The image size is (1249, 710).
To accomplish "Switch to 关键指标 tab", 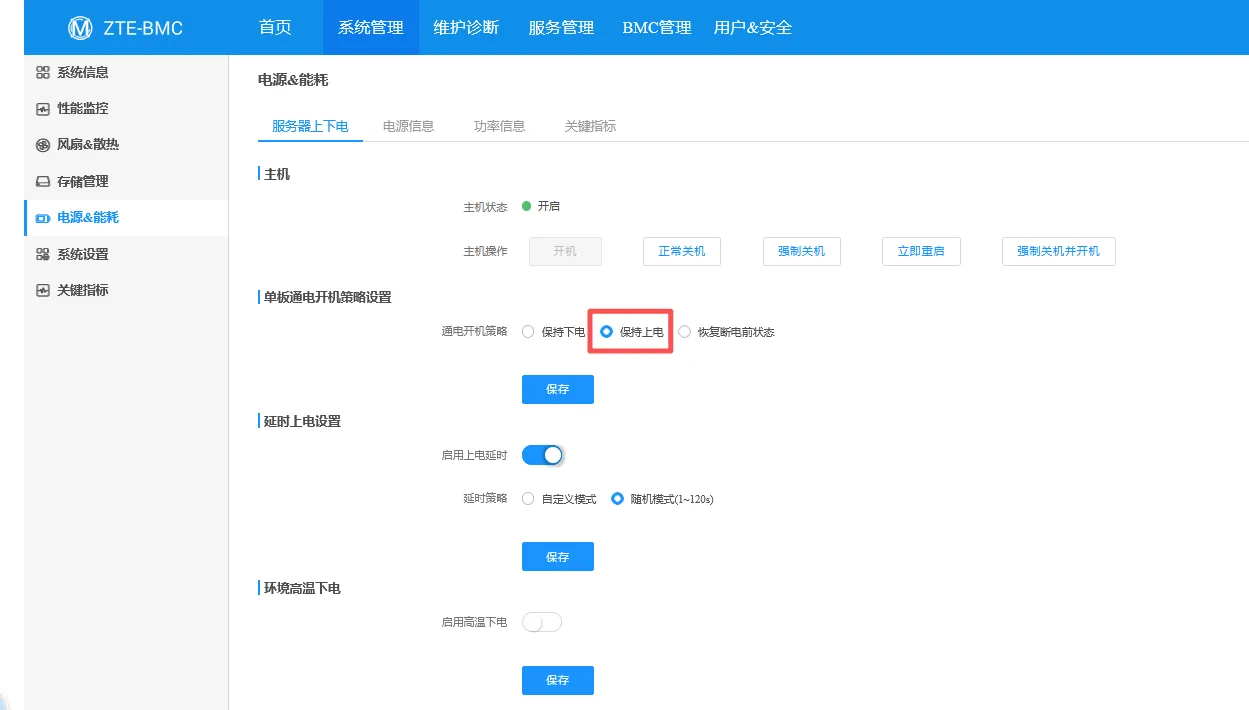I will [590, 126].
